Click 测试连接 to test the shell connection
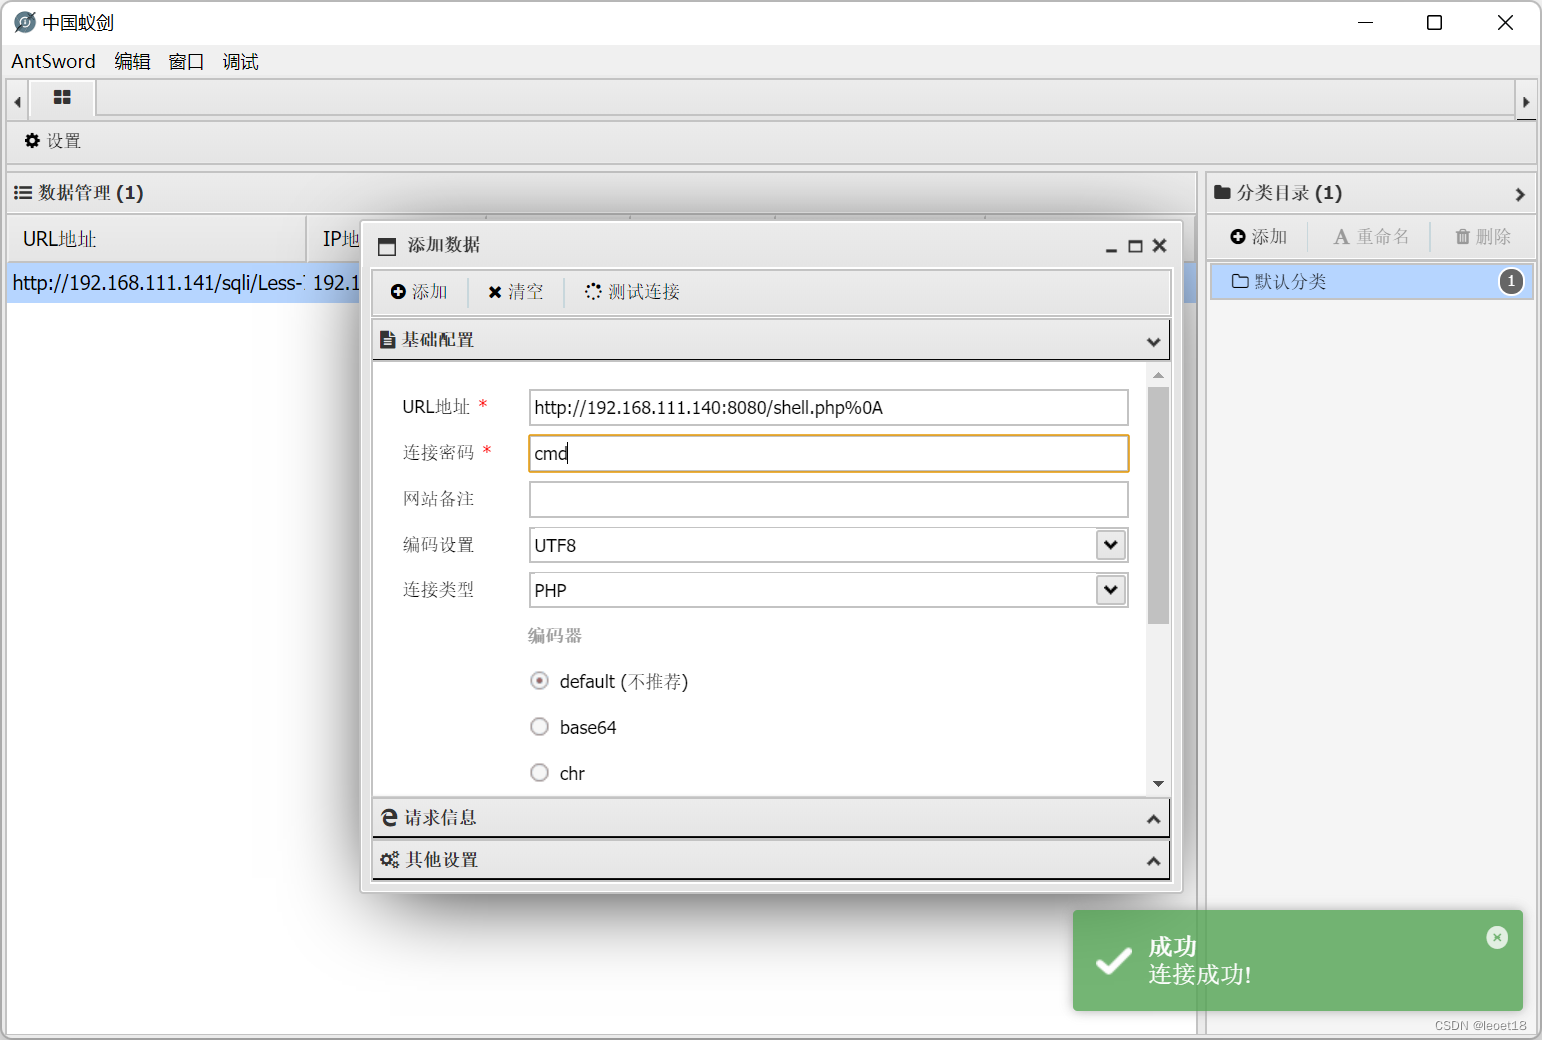 (631, 292)
